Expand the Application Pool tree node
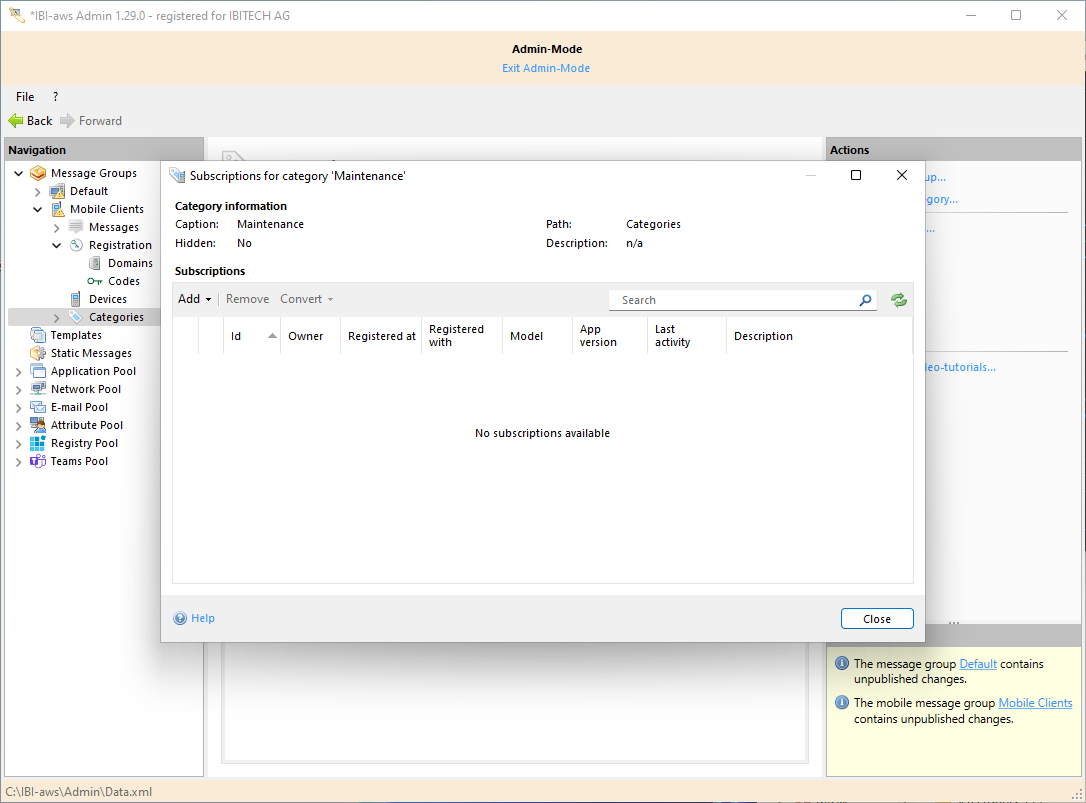 (19, 371)
